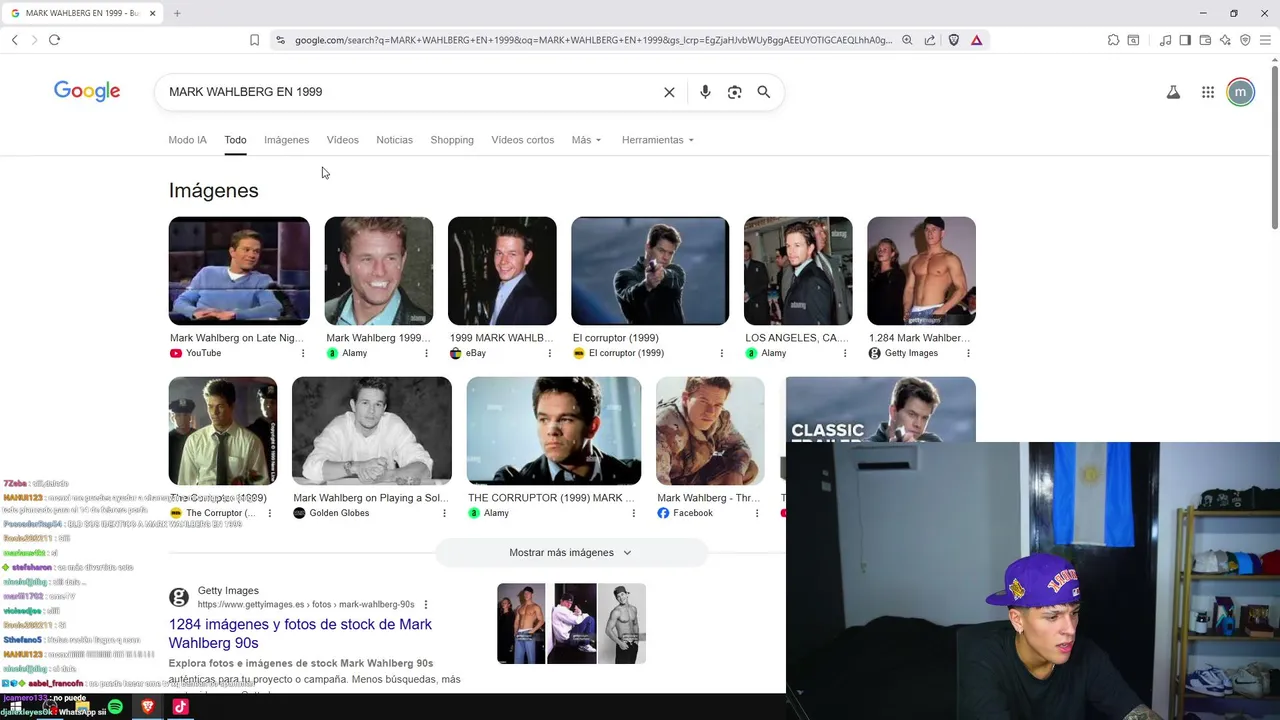Bookmark this page

click(x=254, y=40)
